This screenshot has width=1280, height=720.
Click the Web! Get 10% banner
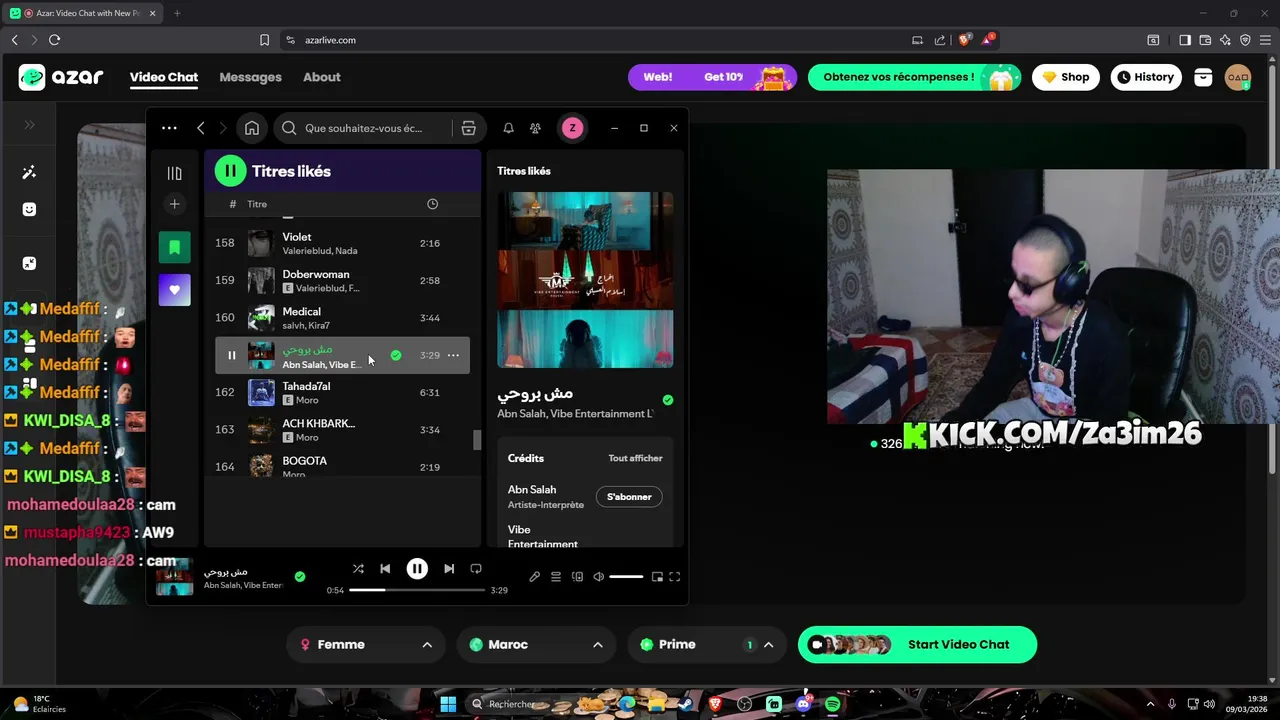pyautogui.click(x=712, y=77)
